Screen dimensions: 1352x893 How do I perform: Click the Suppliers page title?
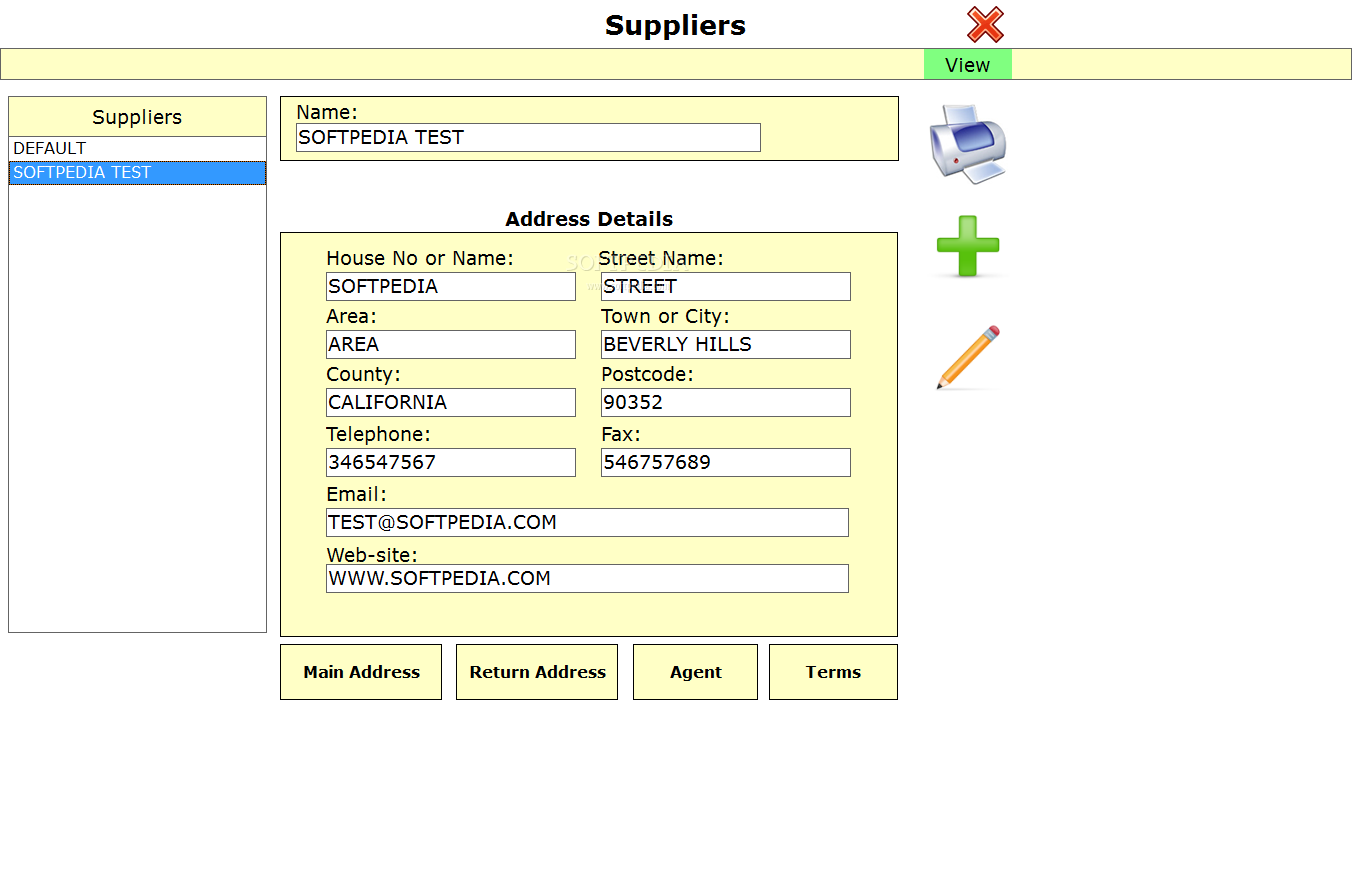point(675,25)
